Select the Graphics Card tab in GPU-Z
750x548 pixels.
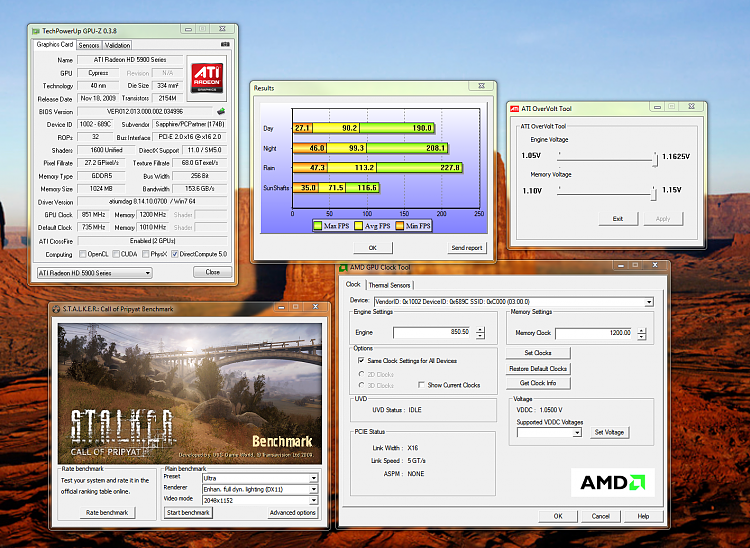tap(55, 44)
